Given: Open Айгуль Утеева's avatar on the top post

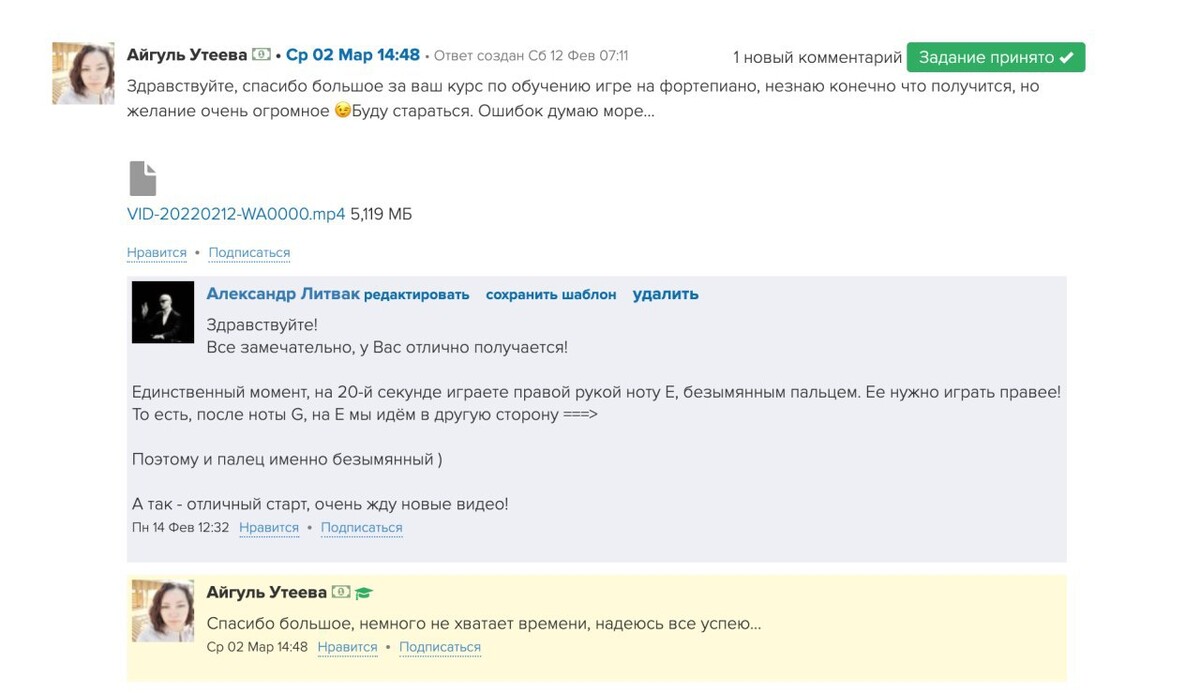Looking at the screenshot, I should (x=83, y=73).
